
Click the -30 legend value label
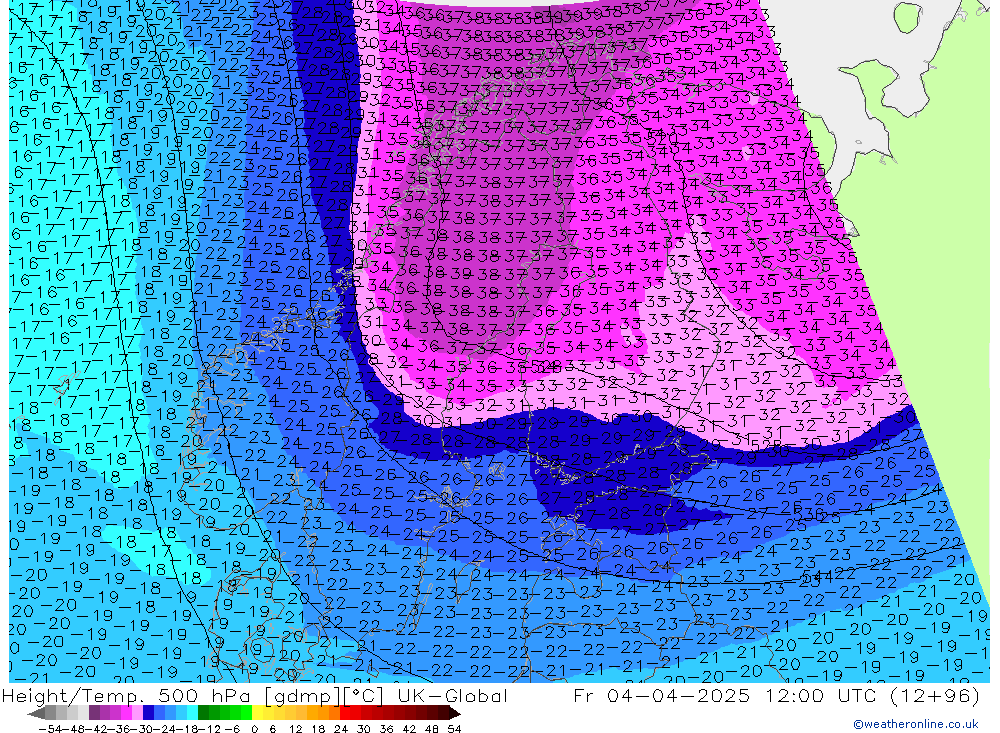point(142,729)
